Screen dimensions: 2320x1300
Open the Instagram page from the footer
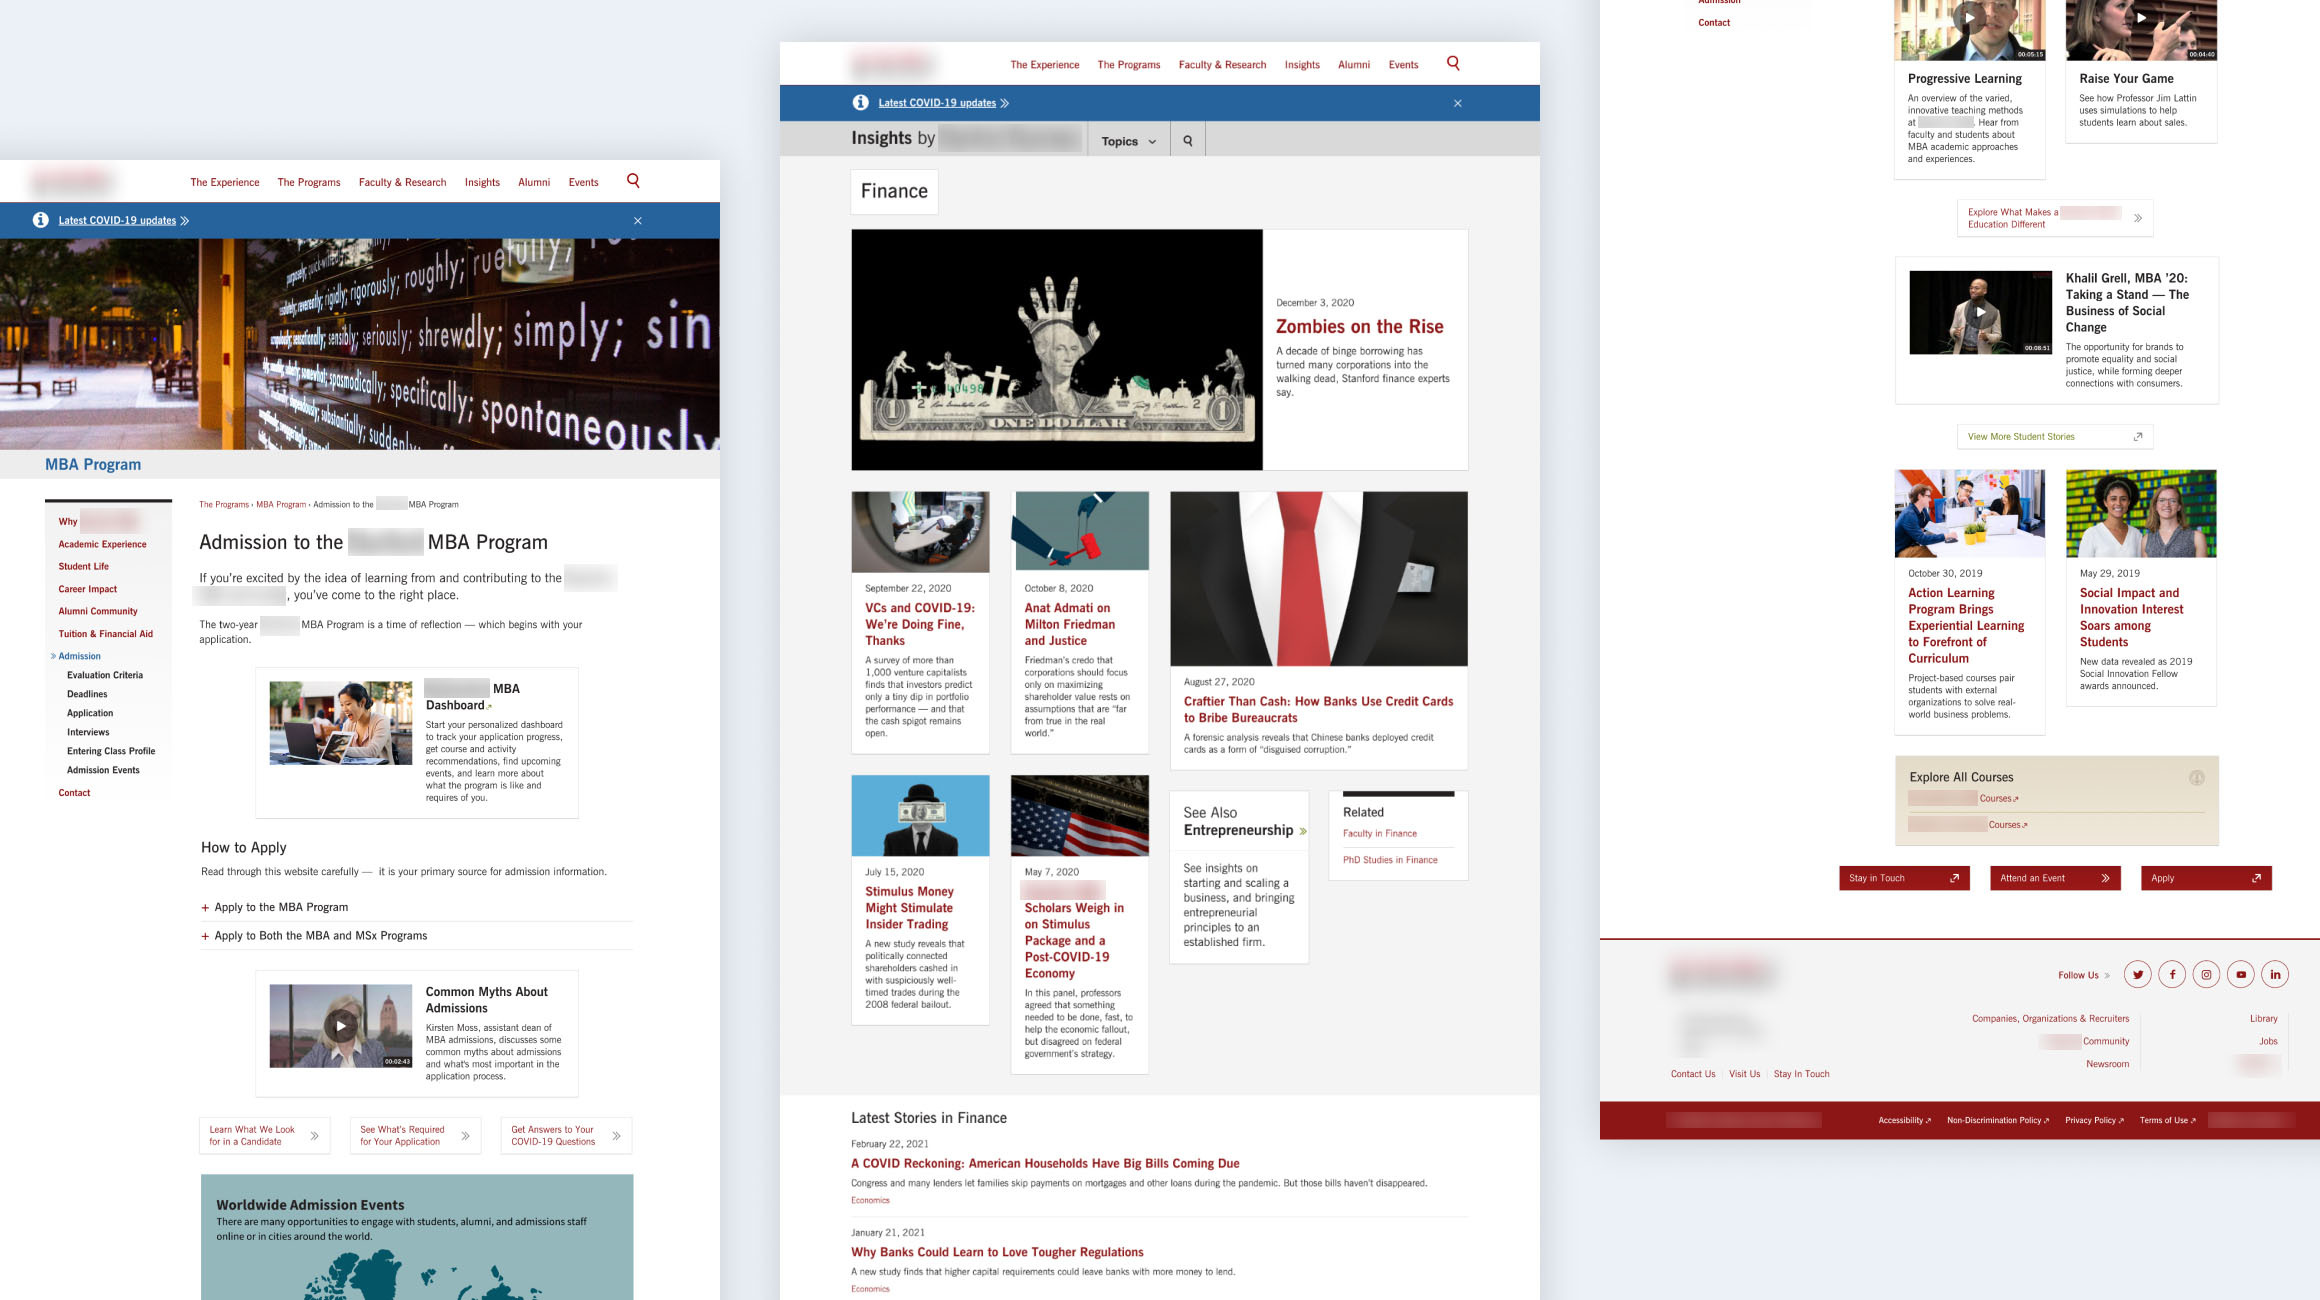2205,974
